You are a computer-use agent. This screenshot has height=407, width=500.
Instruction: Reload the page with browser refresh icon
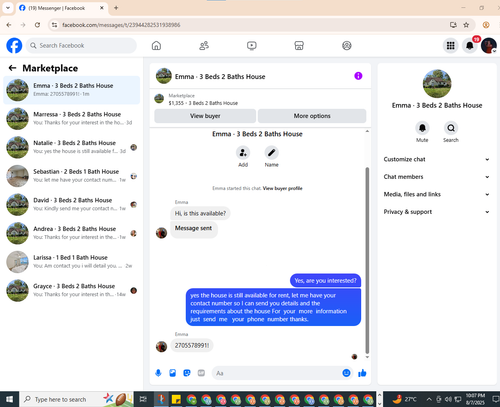point(37,25)
